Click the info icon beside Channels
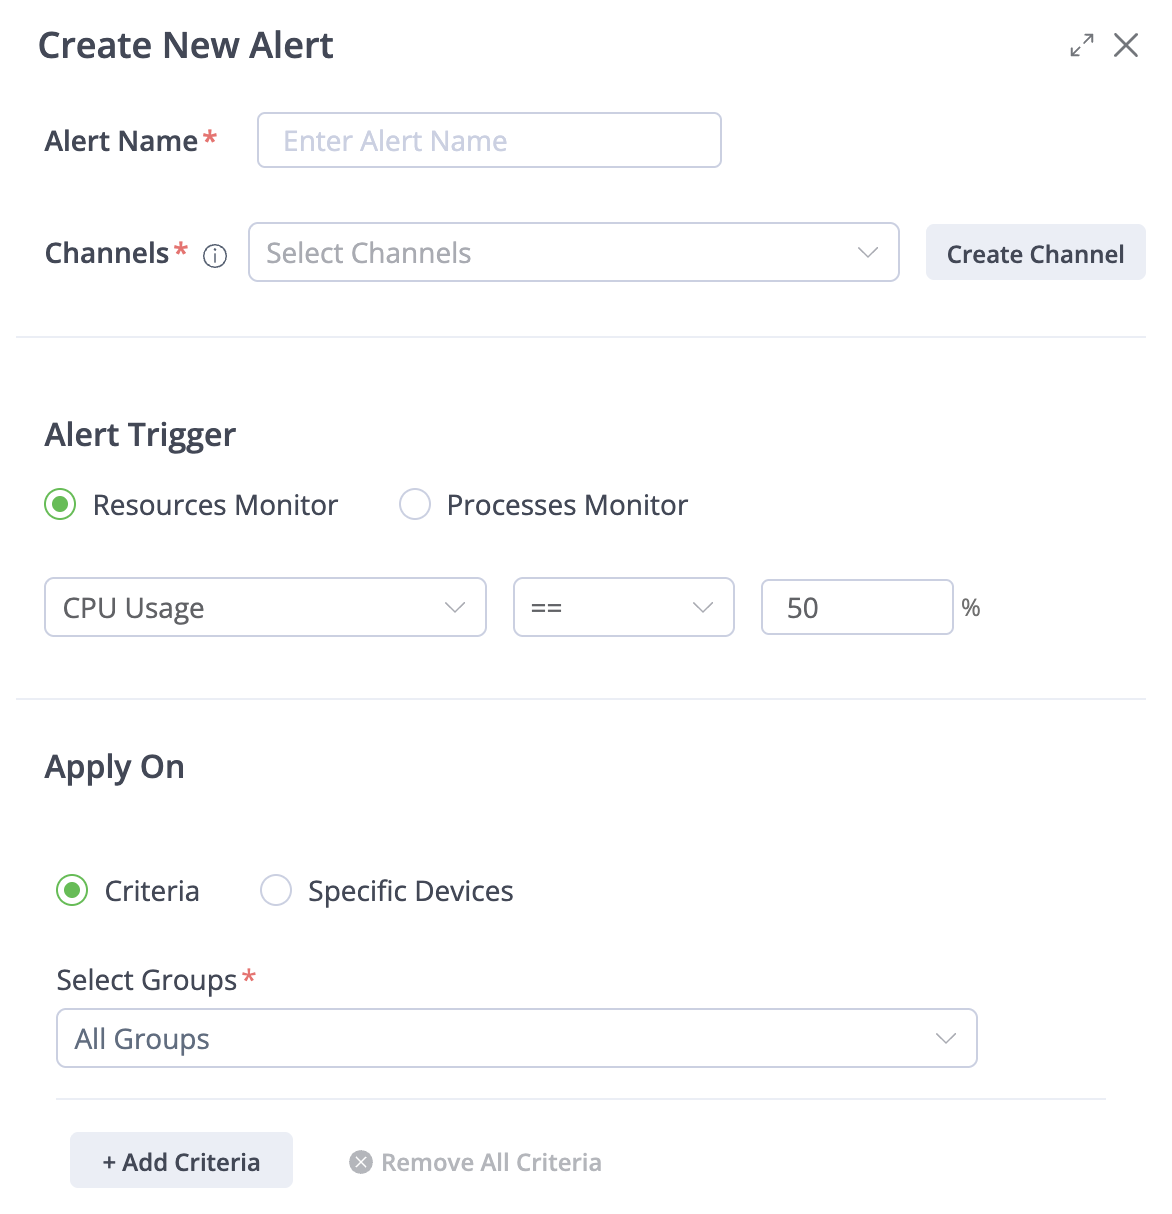The image size is (1172, 1214). tap(215, 257)
